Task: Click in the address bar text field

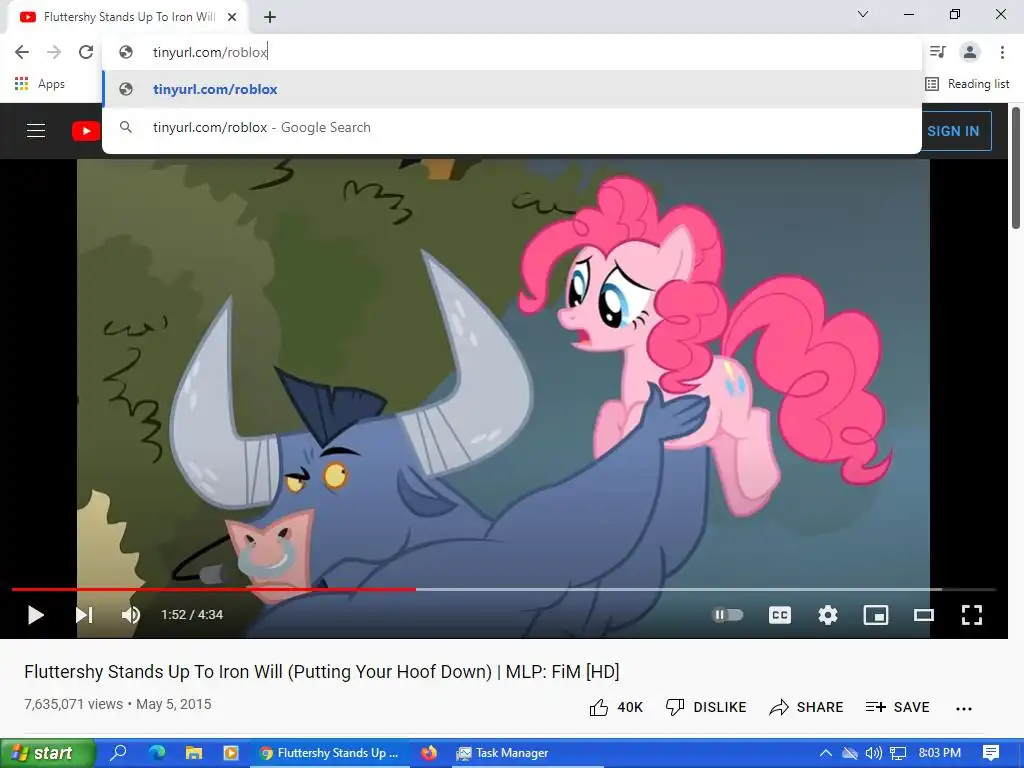Action: click(x=512, y=52)
